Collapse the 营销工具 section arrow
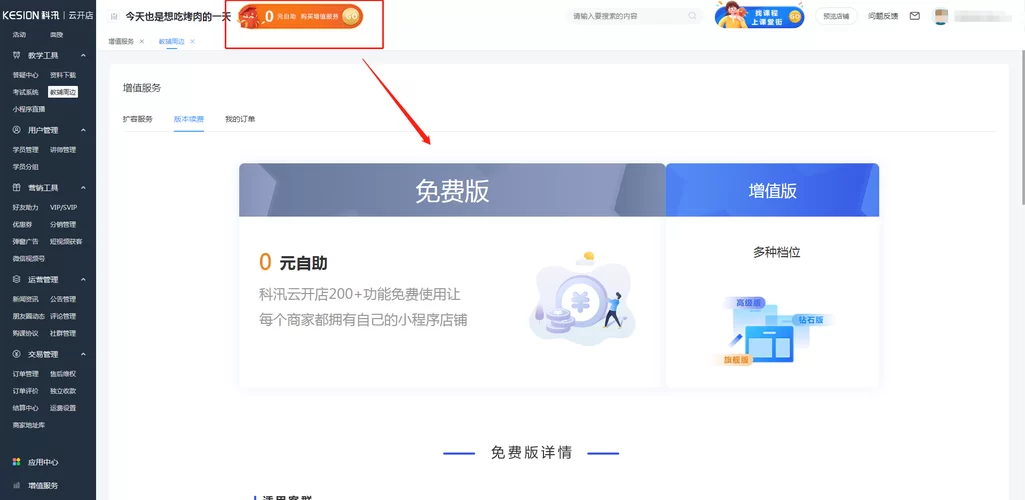 [x=83, y=188]
